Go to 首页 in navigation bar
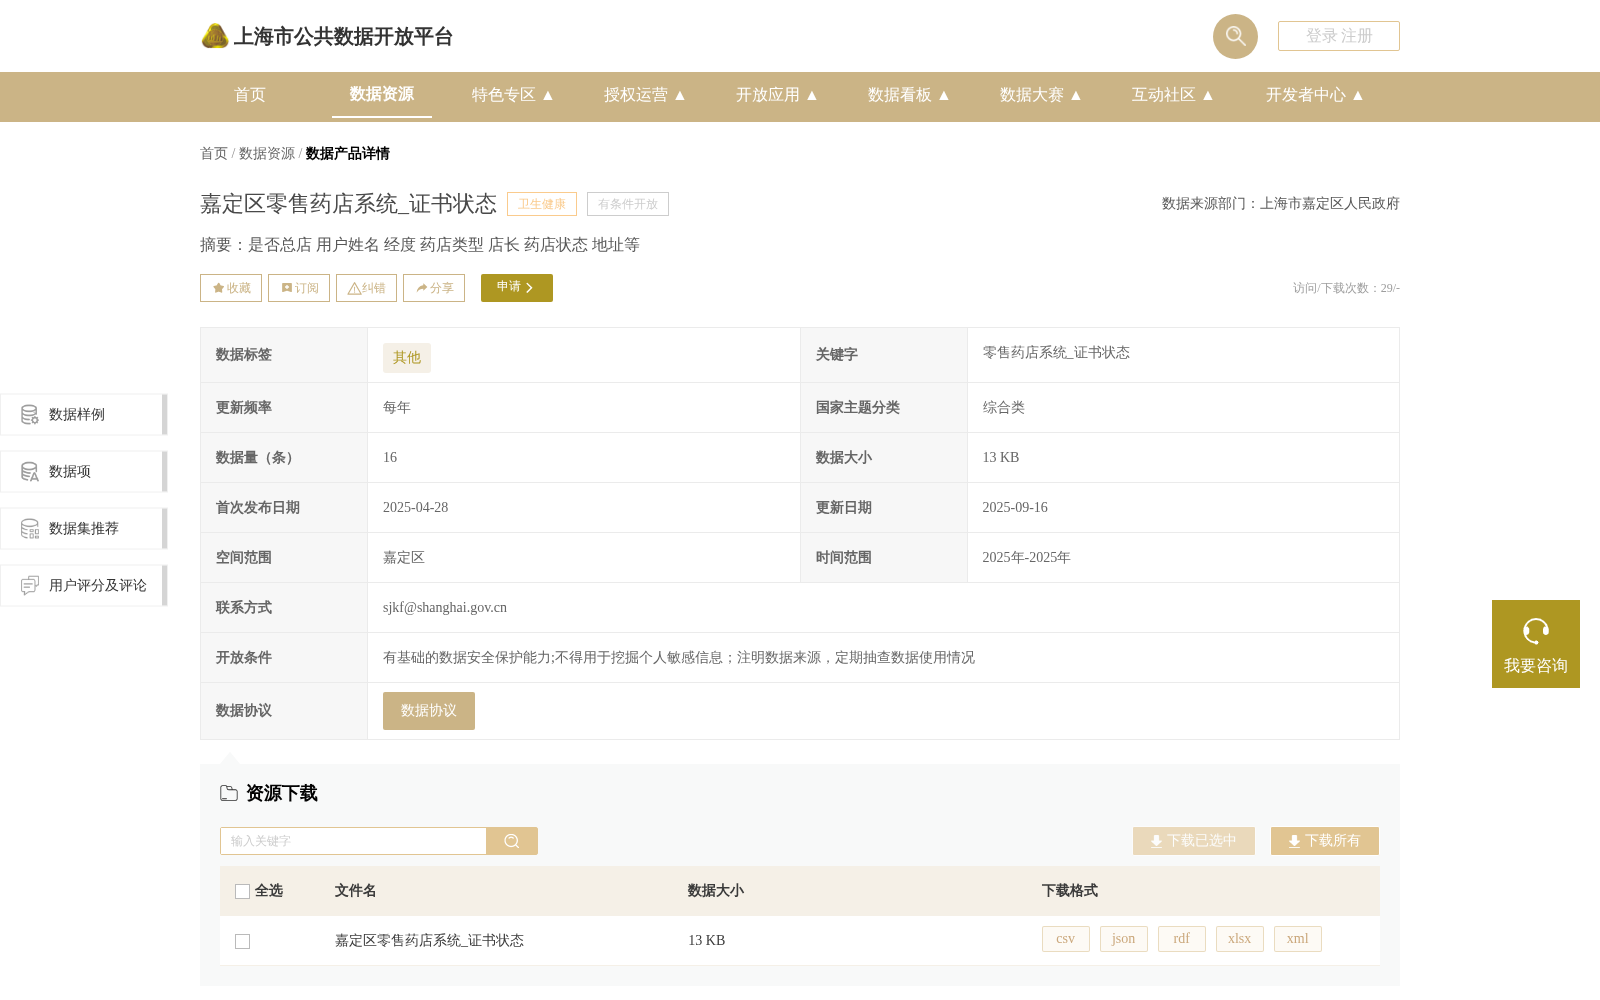This screenshot has width=1600, height=1000. (x=250, y=95)
